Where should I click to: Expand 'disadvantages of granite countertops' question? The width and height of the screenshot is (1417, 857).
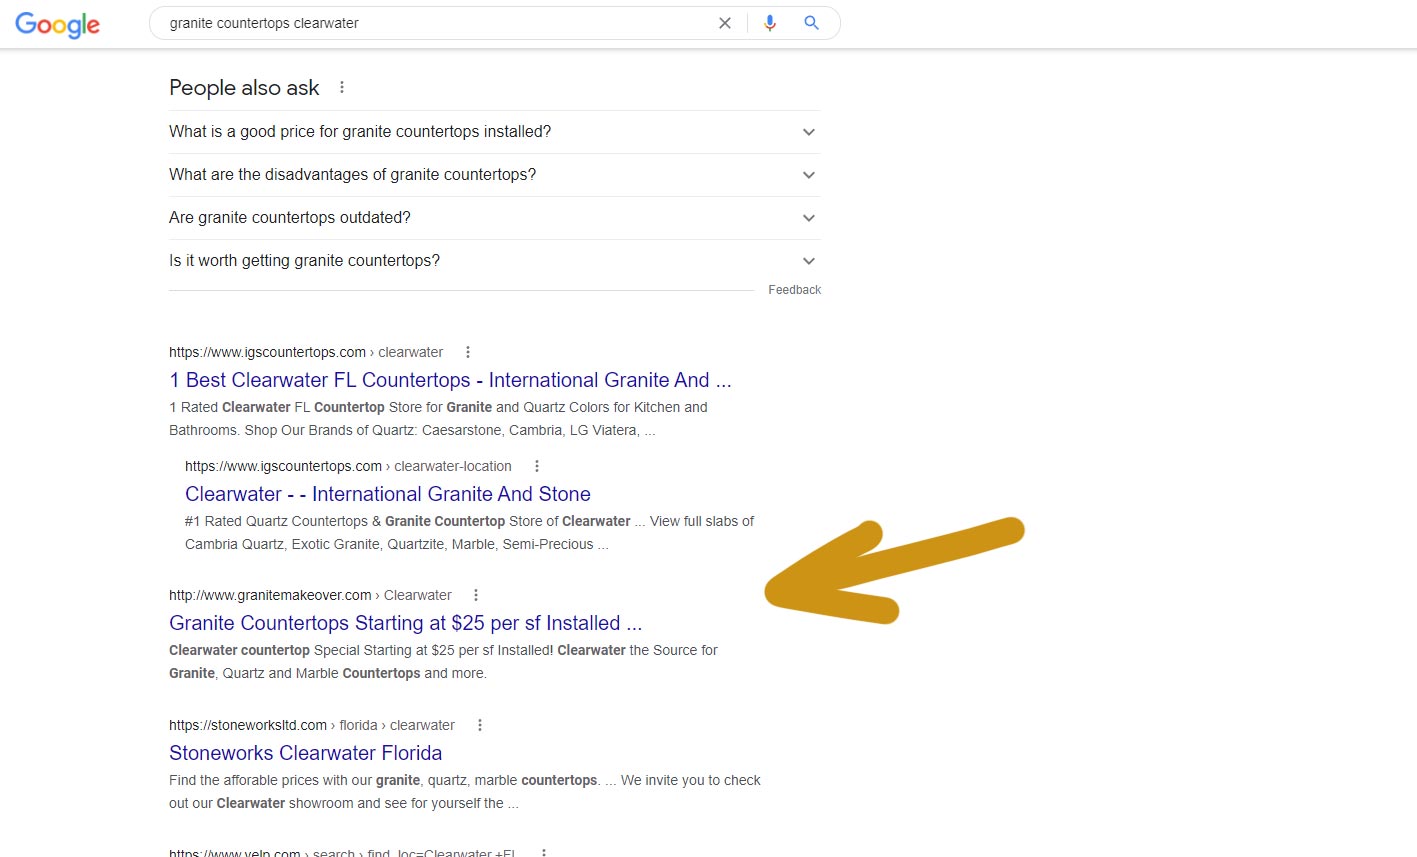tap(494, 175)
